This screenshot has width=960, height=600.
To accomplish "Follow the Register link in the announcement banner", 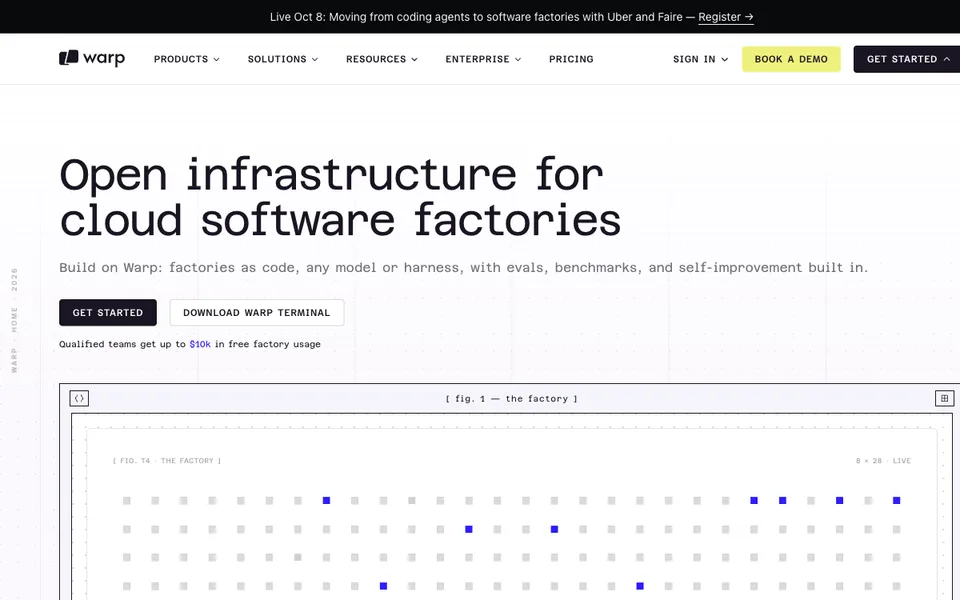I will [x=726, y=17].
